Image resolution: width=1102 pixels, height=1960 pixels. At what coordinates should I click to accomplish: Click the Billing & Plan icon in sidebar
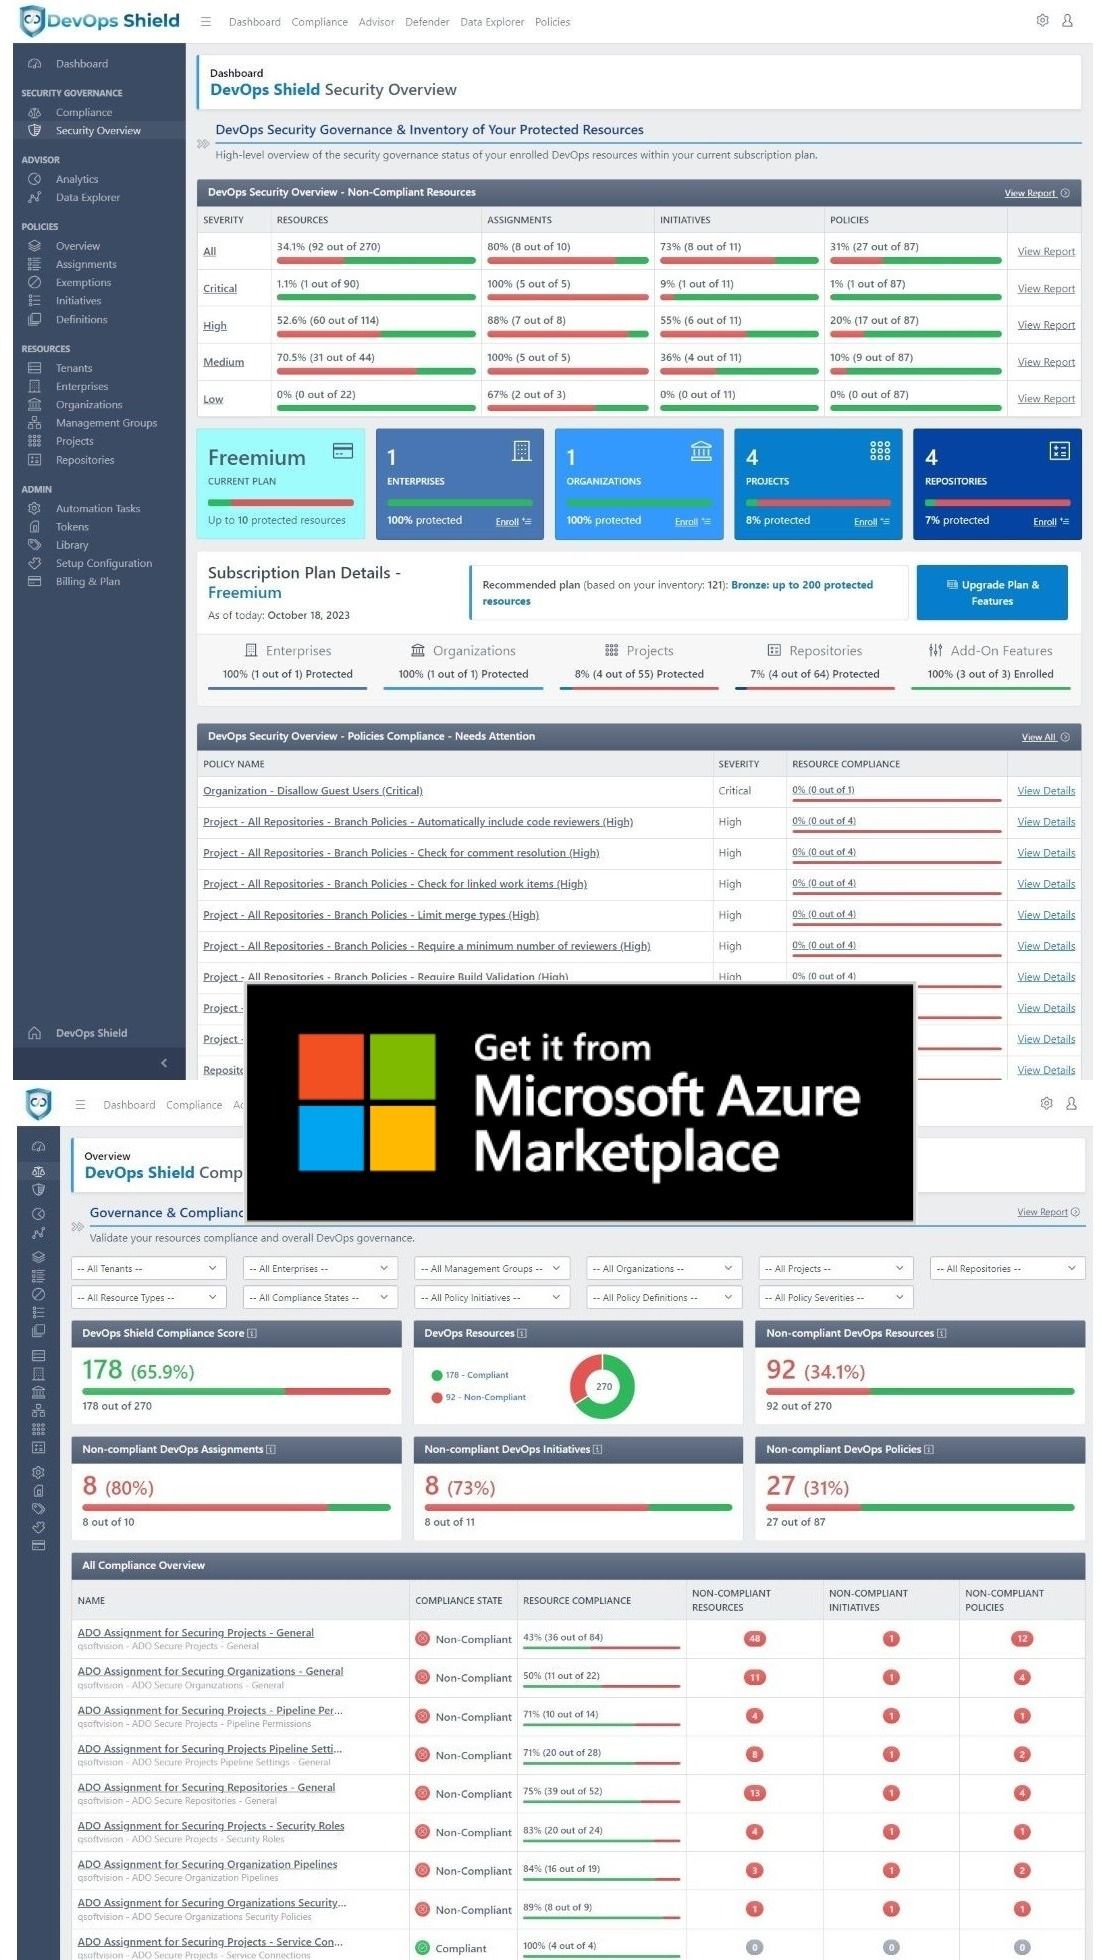tap(35, 581)
